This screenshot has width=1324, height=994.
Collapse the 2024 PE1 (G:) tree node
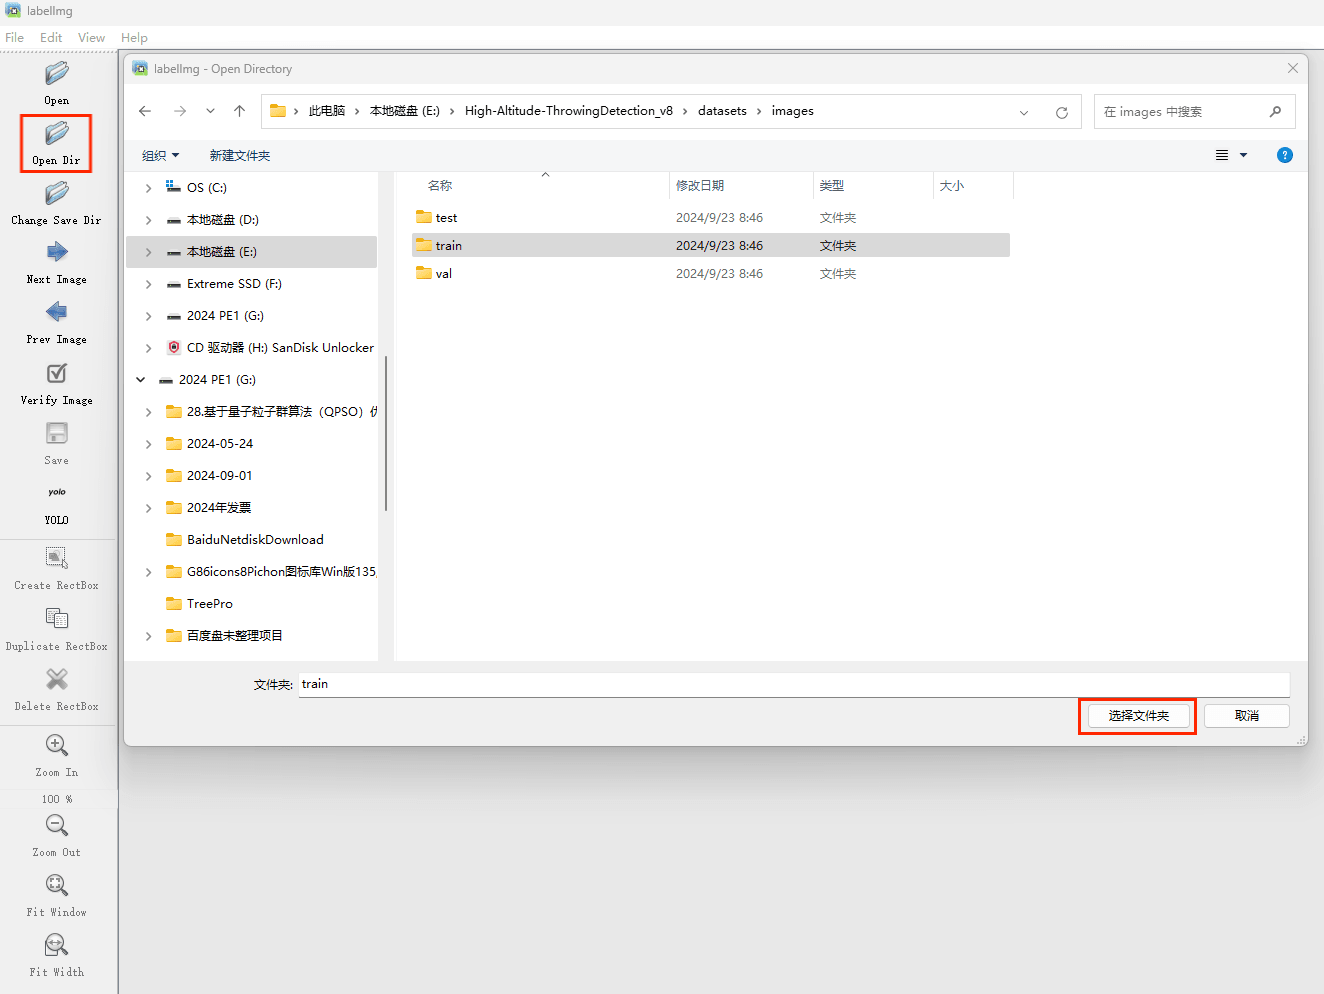141,380
